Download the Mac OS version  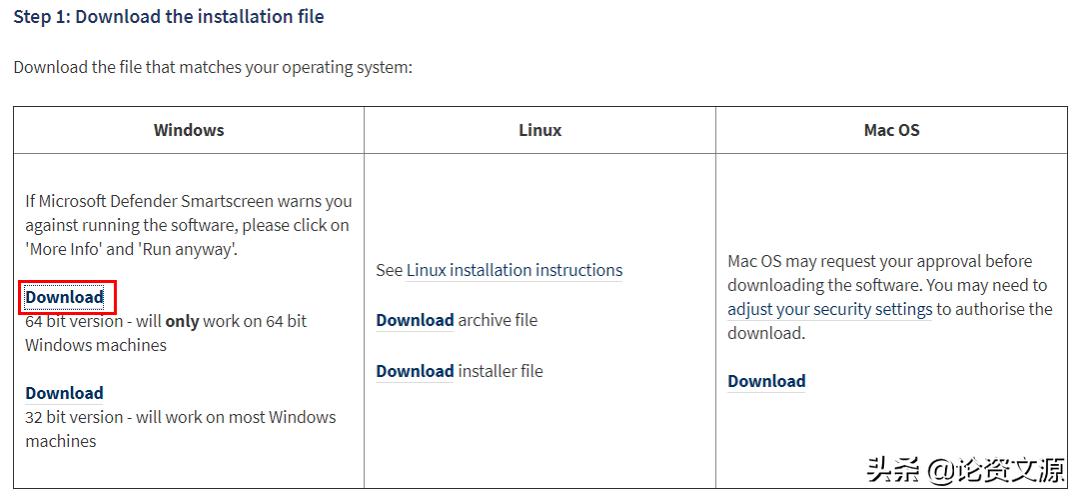[766, 381]
